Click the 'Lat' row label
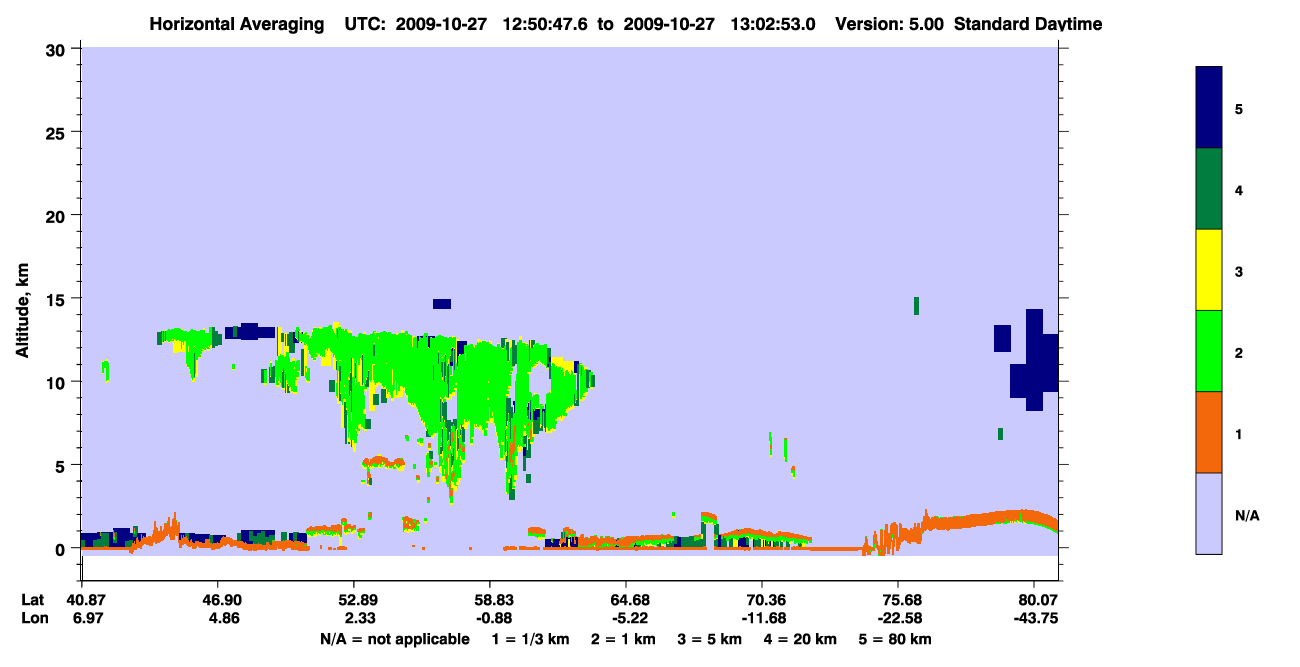Screen dimensions: 1300x667 33,600
